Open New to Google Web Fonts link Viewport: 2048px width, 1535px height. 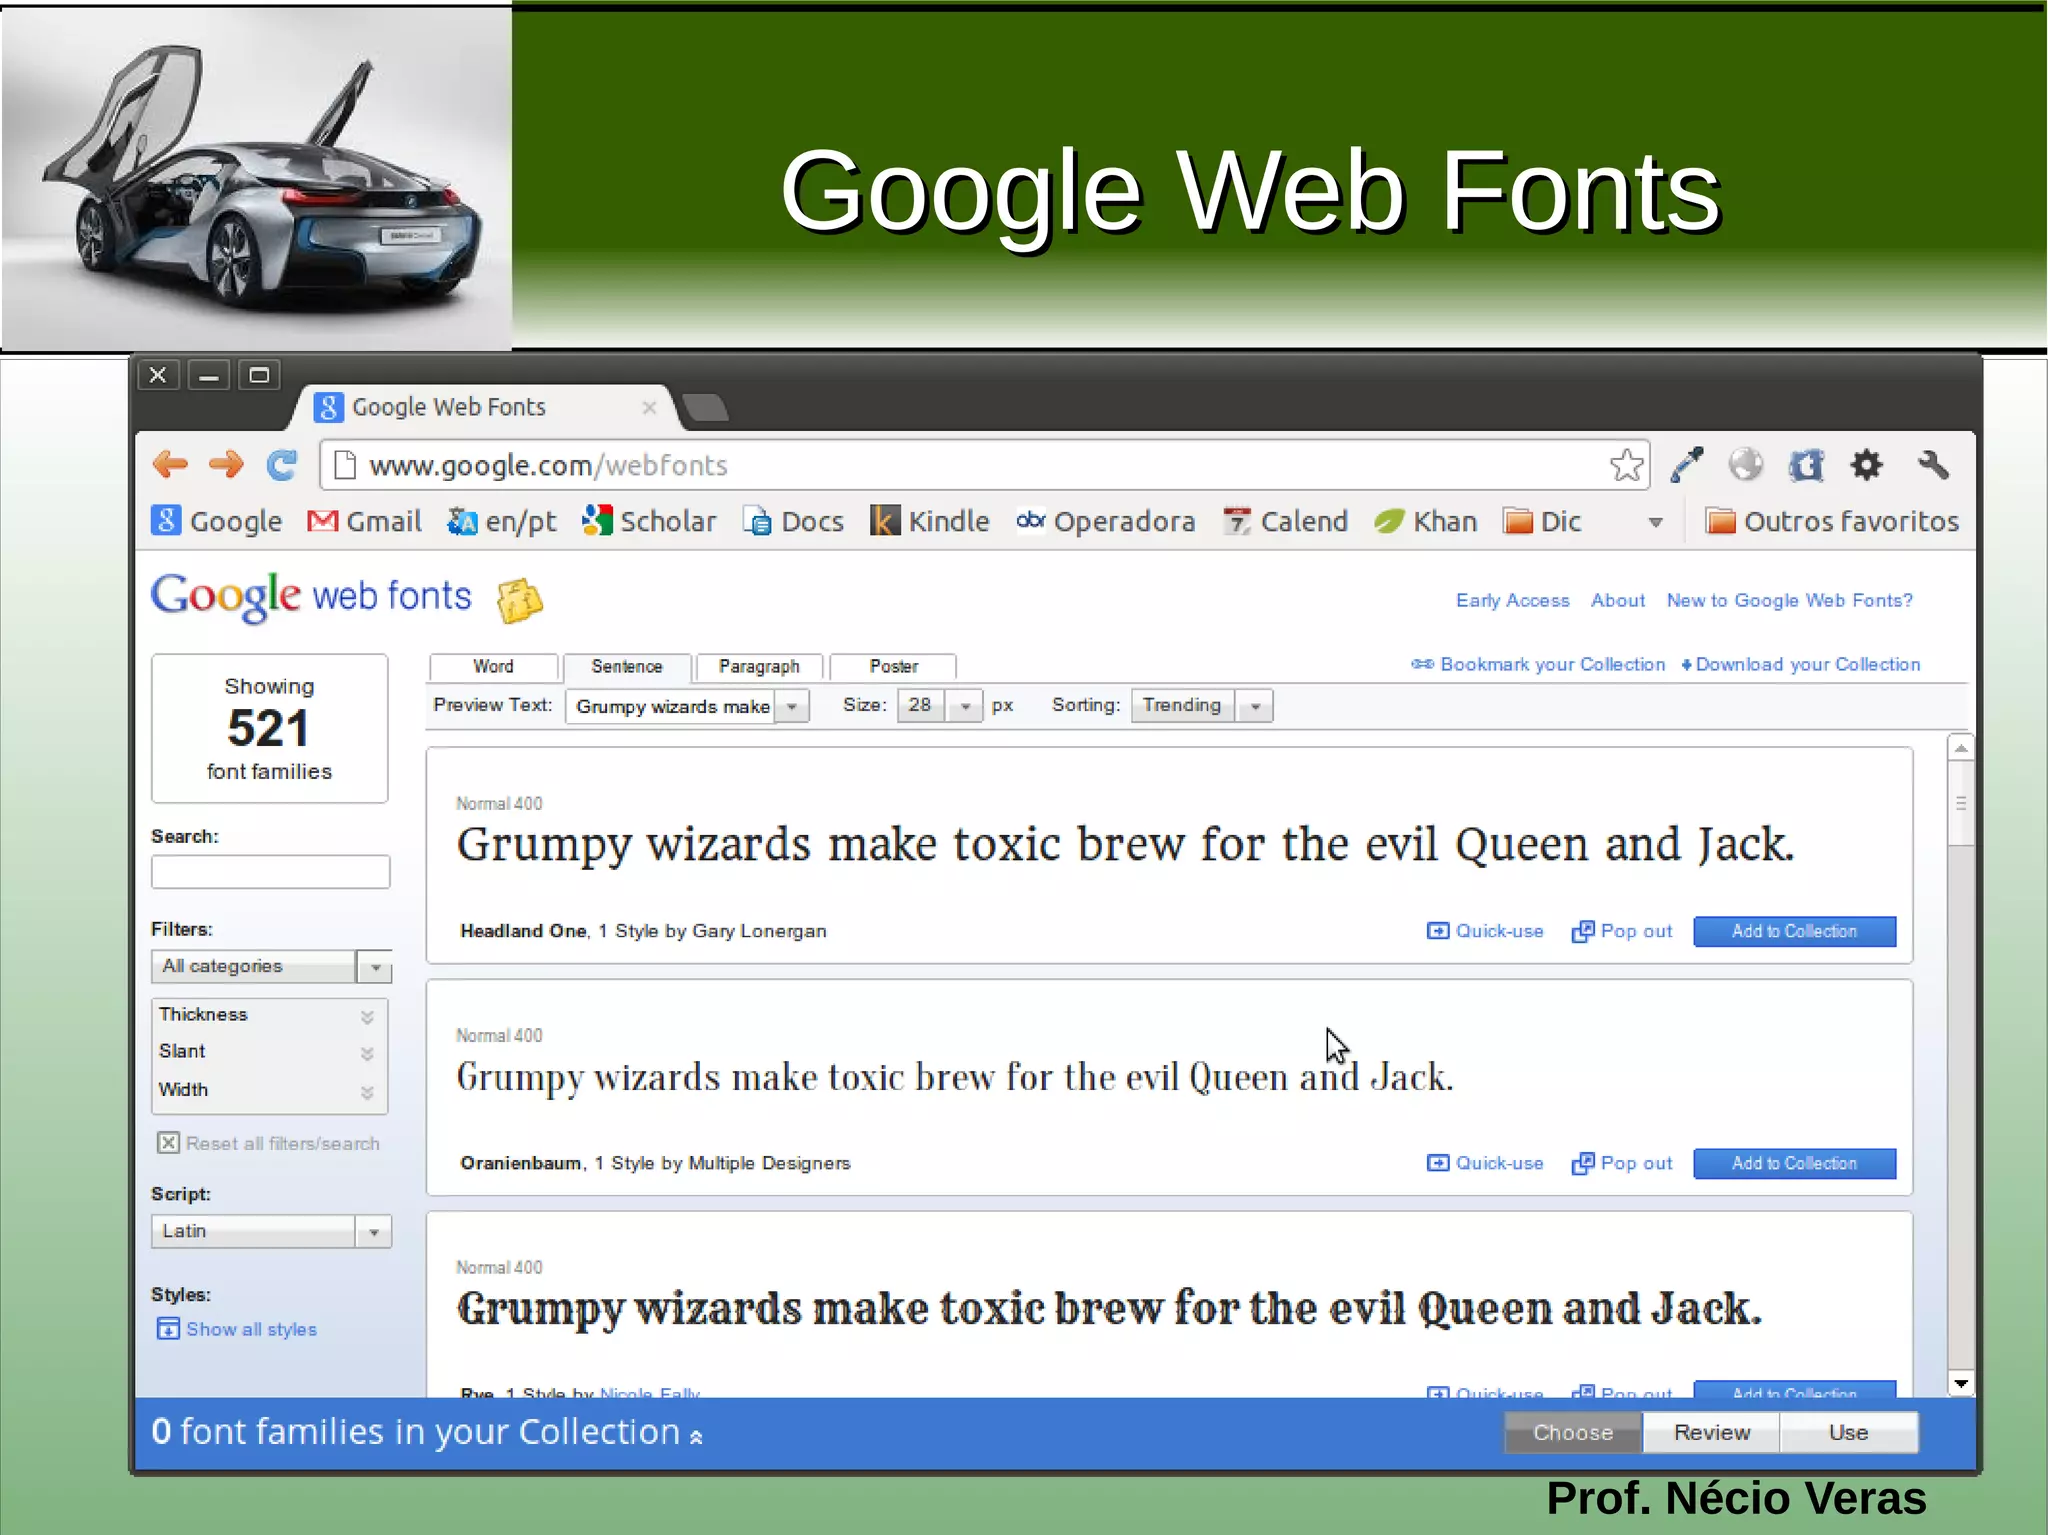pos(1789,600)
